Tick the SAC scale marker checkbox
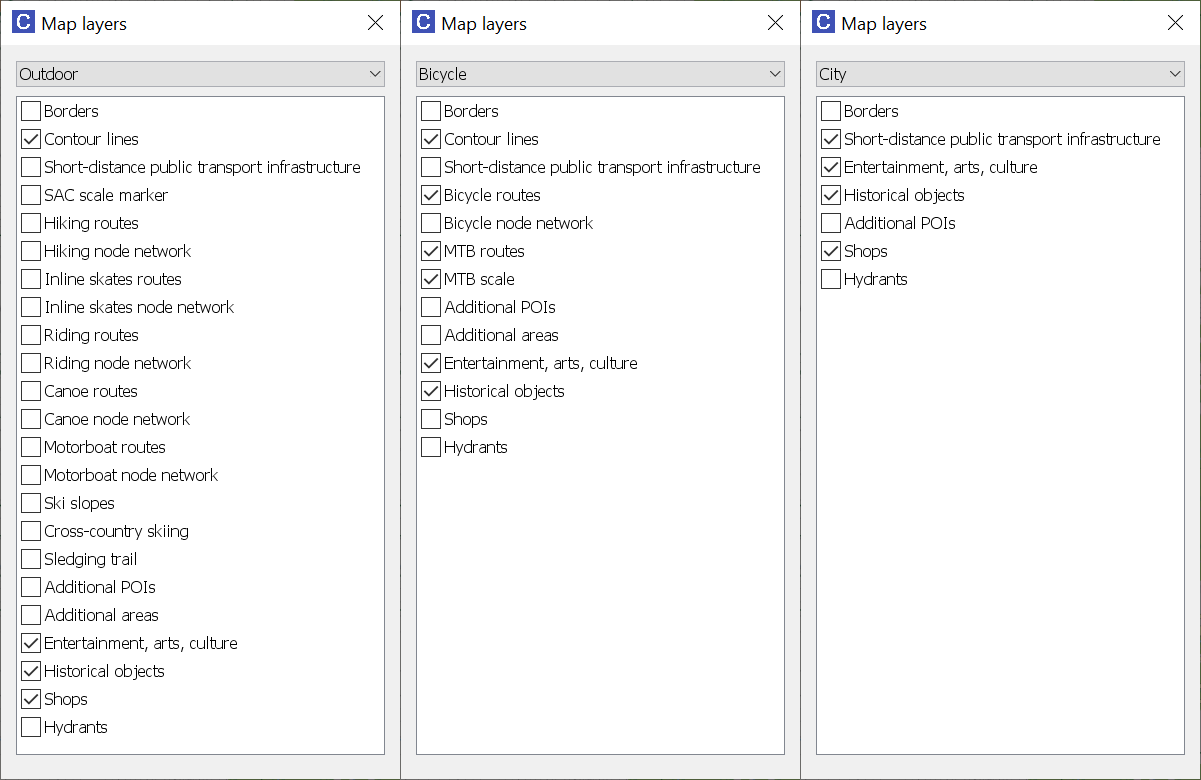This screenshot has height=780, width=1201. point(31,195)
